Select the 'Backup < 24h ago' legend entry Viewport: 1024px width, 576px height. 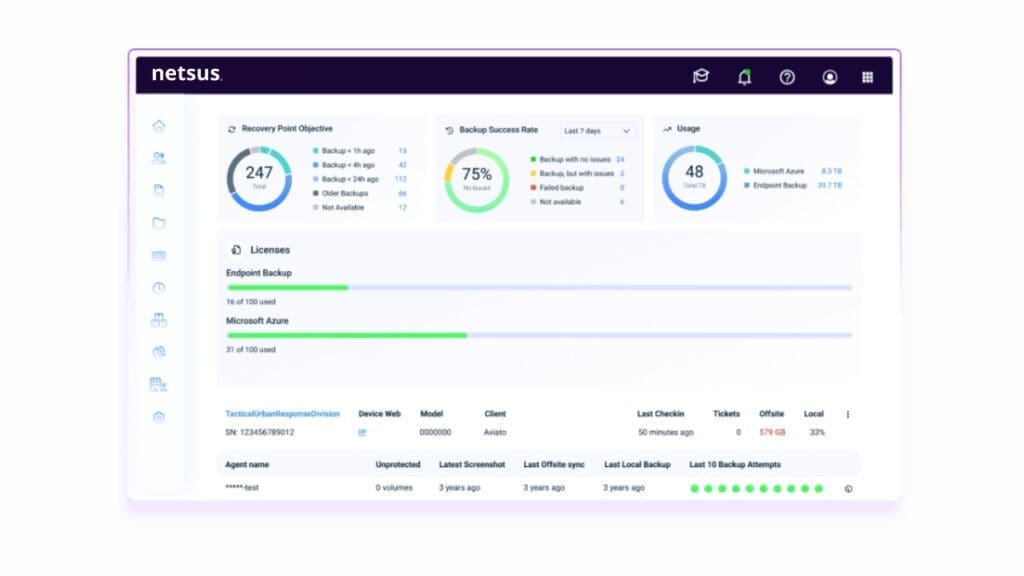pyautogui.click(x=360, y=179)
